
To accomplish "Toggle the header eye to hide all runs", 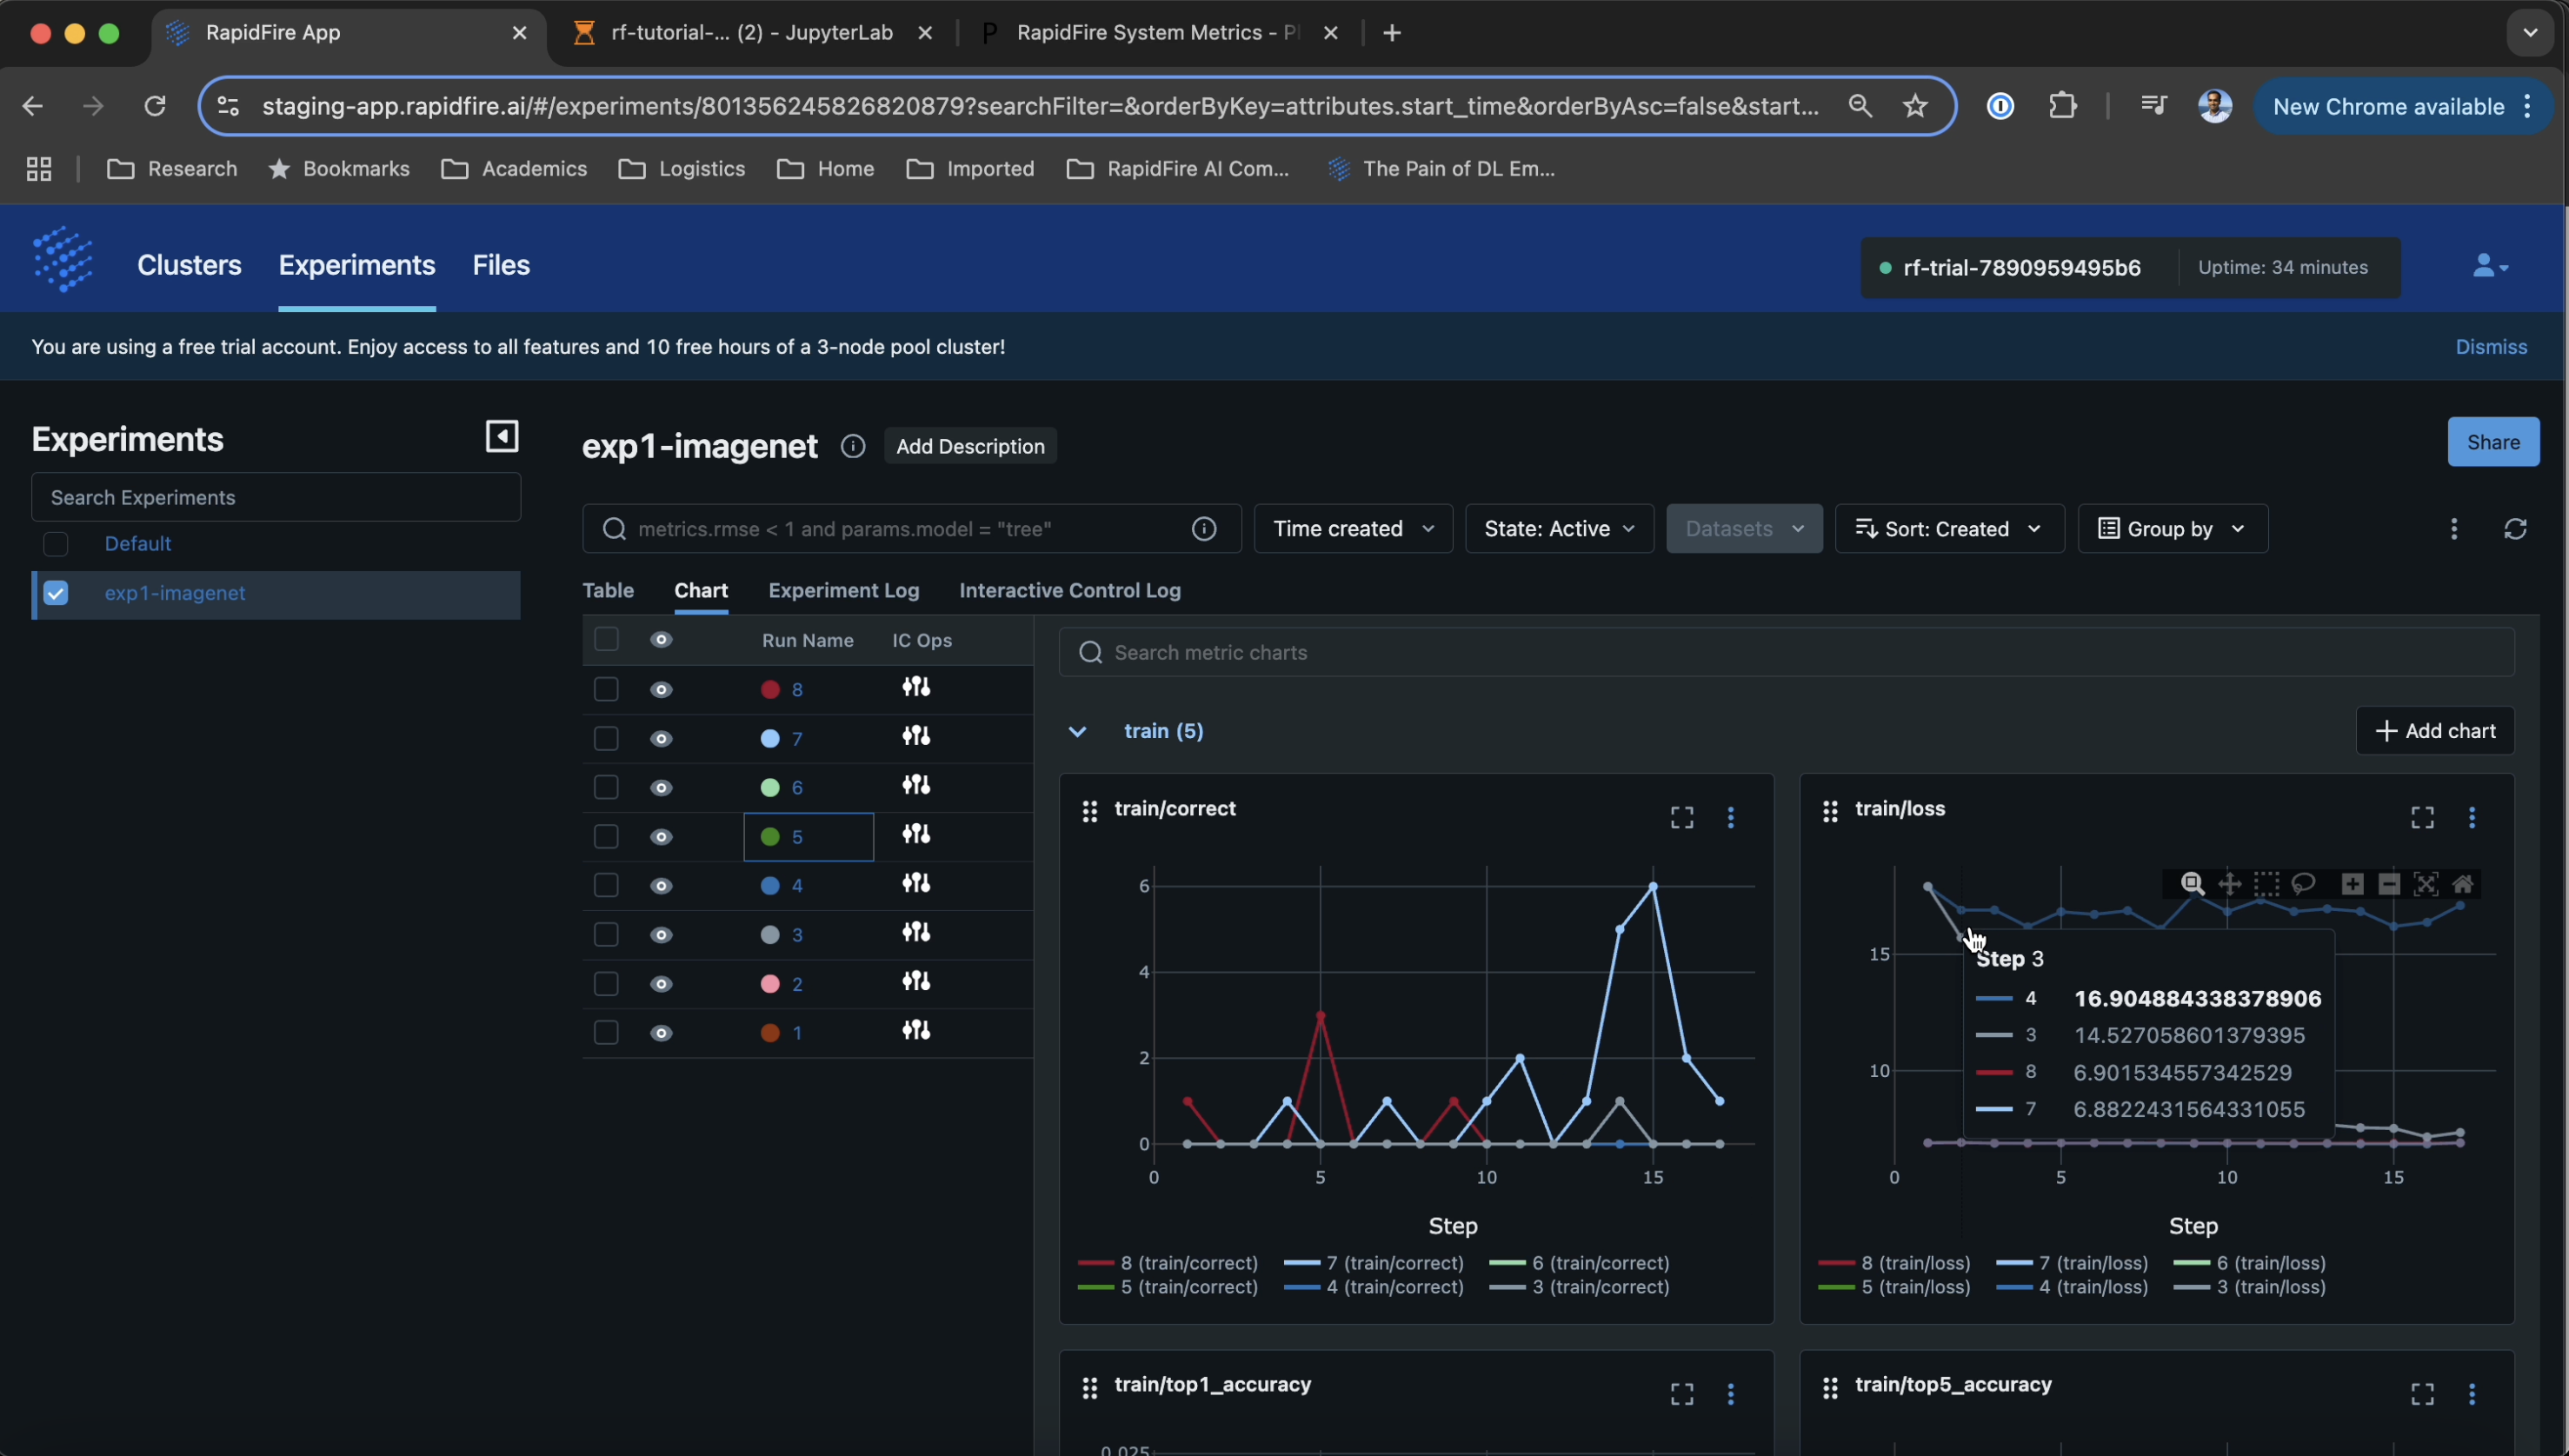I will [x=661, y=640].
